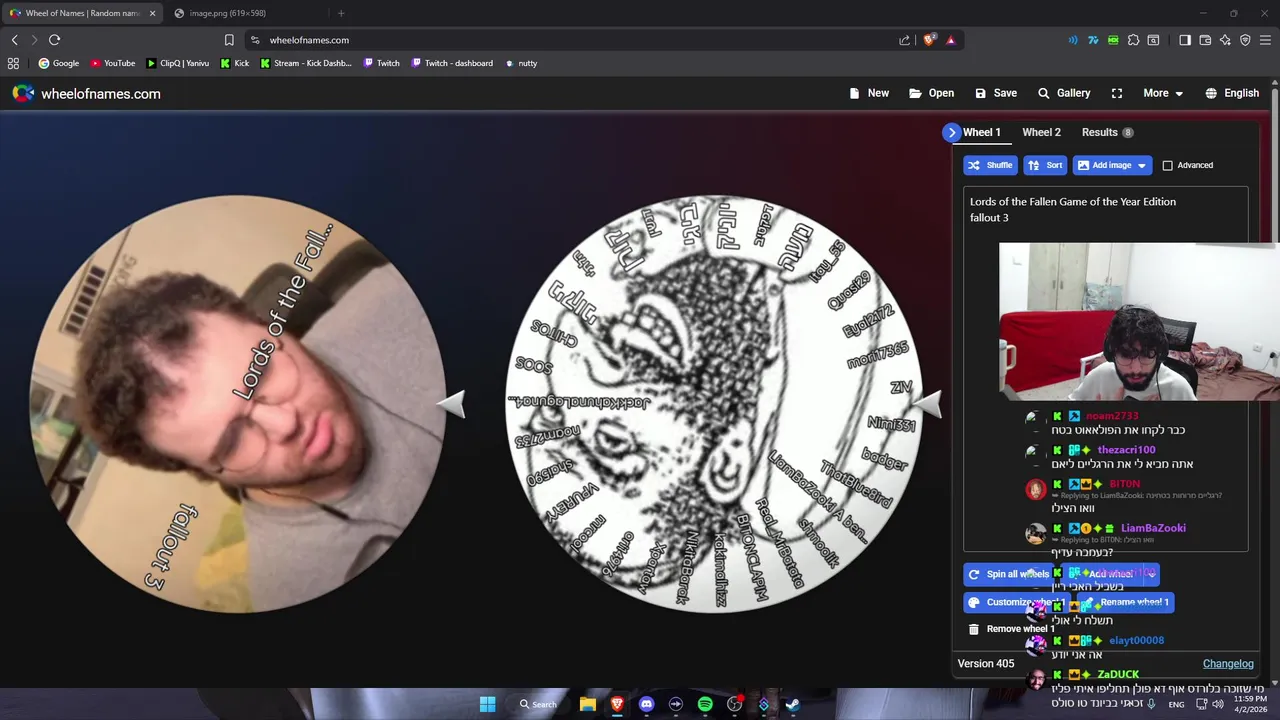Sort the wheel entries alphabetically

[1045, 165]
